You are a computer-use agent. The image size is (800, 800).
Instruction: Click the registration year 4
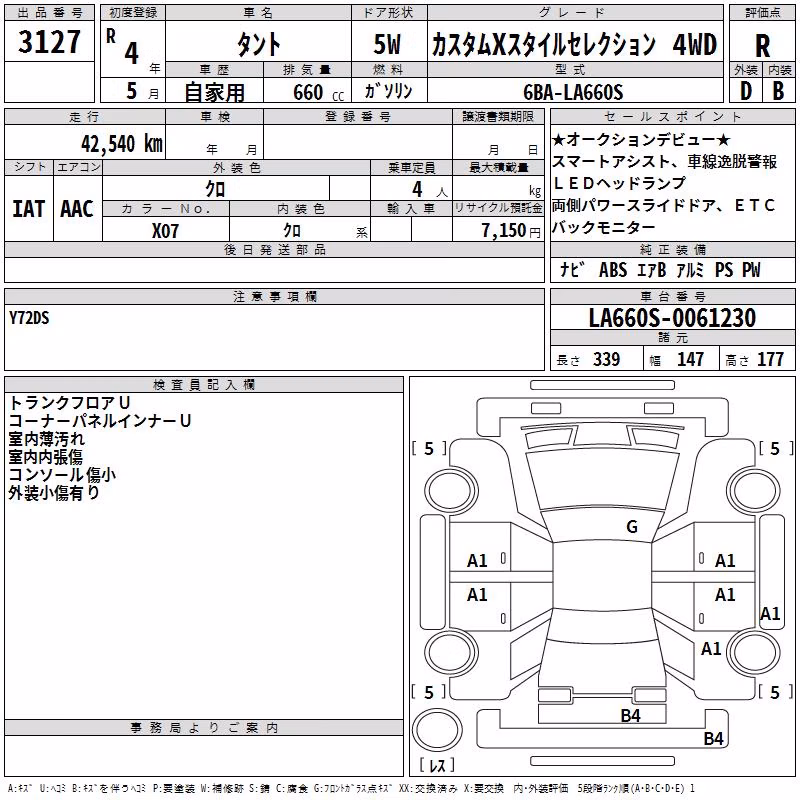[x=132, y=53]
